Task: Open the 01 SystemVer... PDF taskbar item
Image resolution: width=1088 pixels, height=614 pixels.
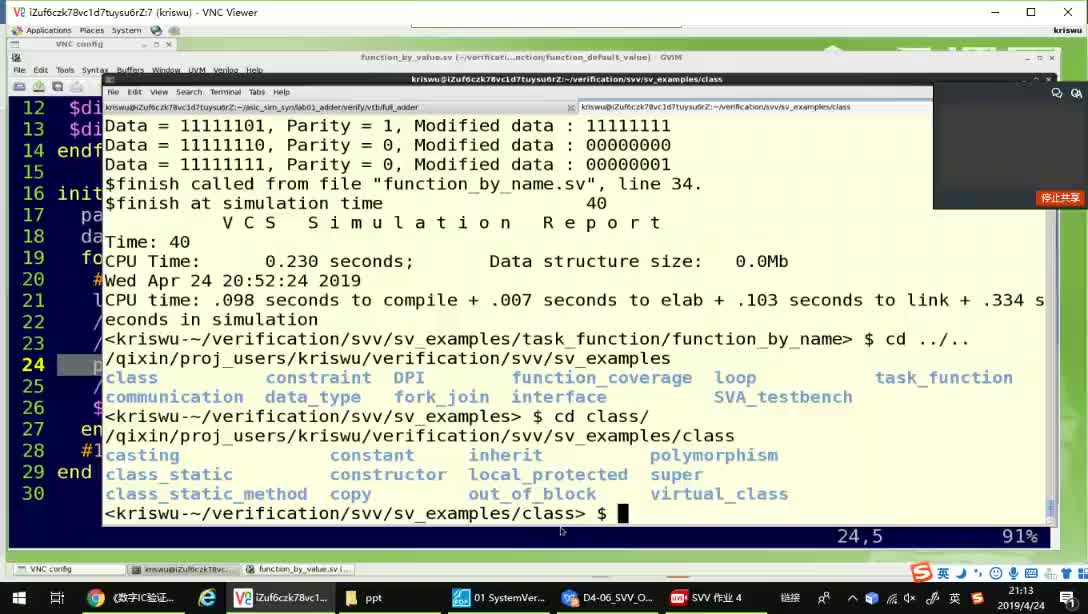Action: (498, 597)
